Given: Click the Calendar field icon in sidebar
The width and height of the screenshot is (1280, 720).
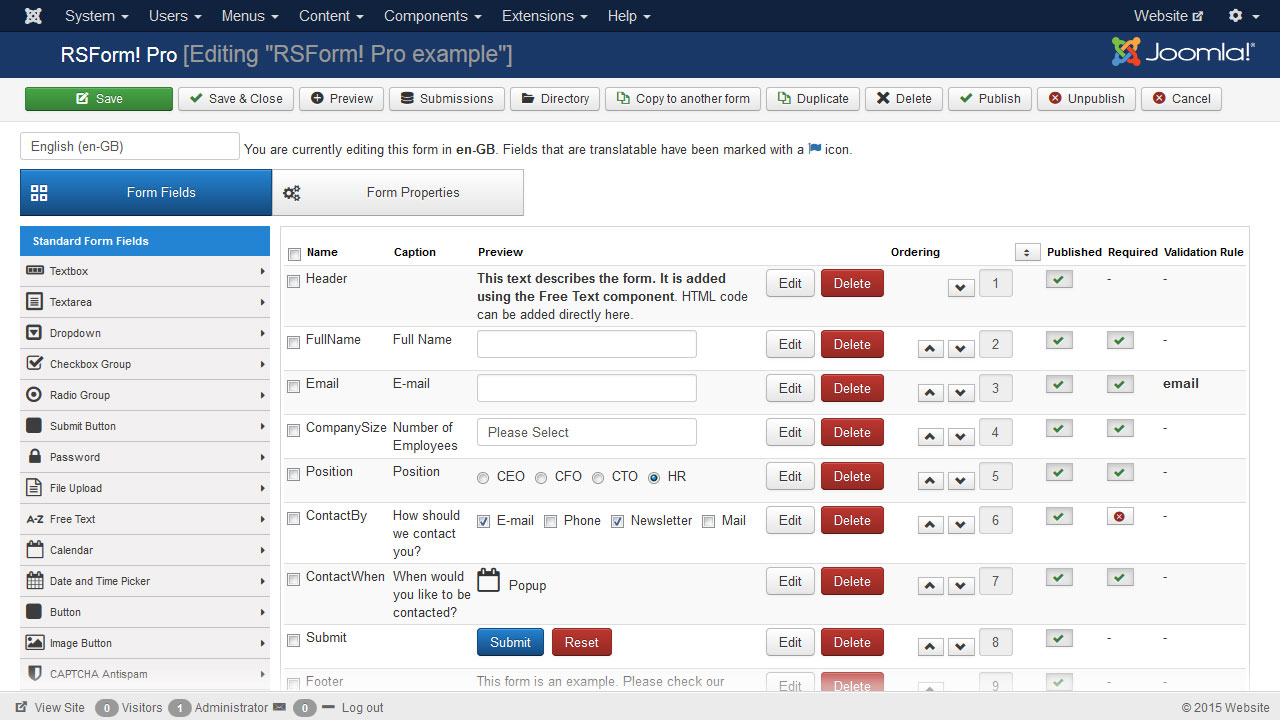Looking at the screenshot, I should click(35, 549).
